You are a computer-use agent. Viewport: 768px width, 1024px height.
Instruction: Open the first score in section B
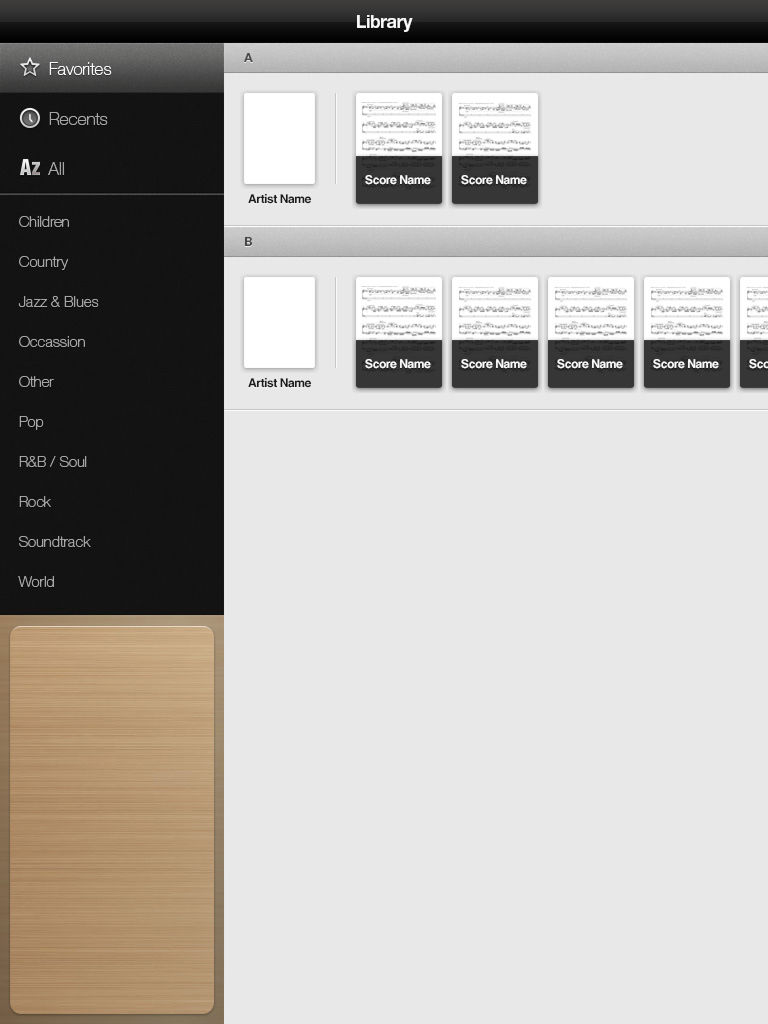(x=398, y=332)
